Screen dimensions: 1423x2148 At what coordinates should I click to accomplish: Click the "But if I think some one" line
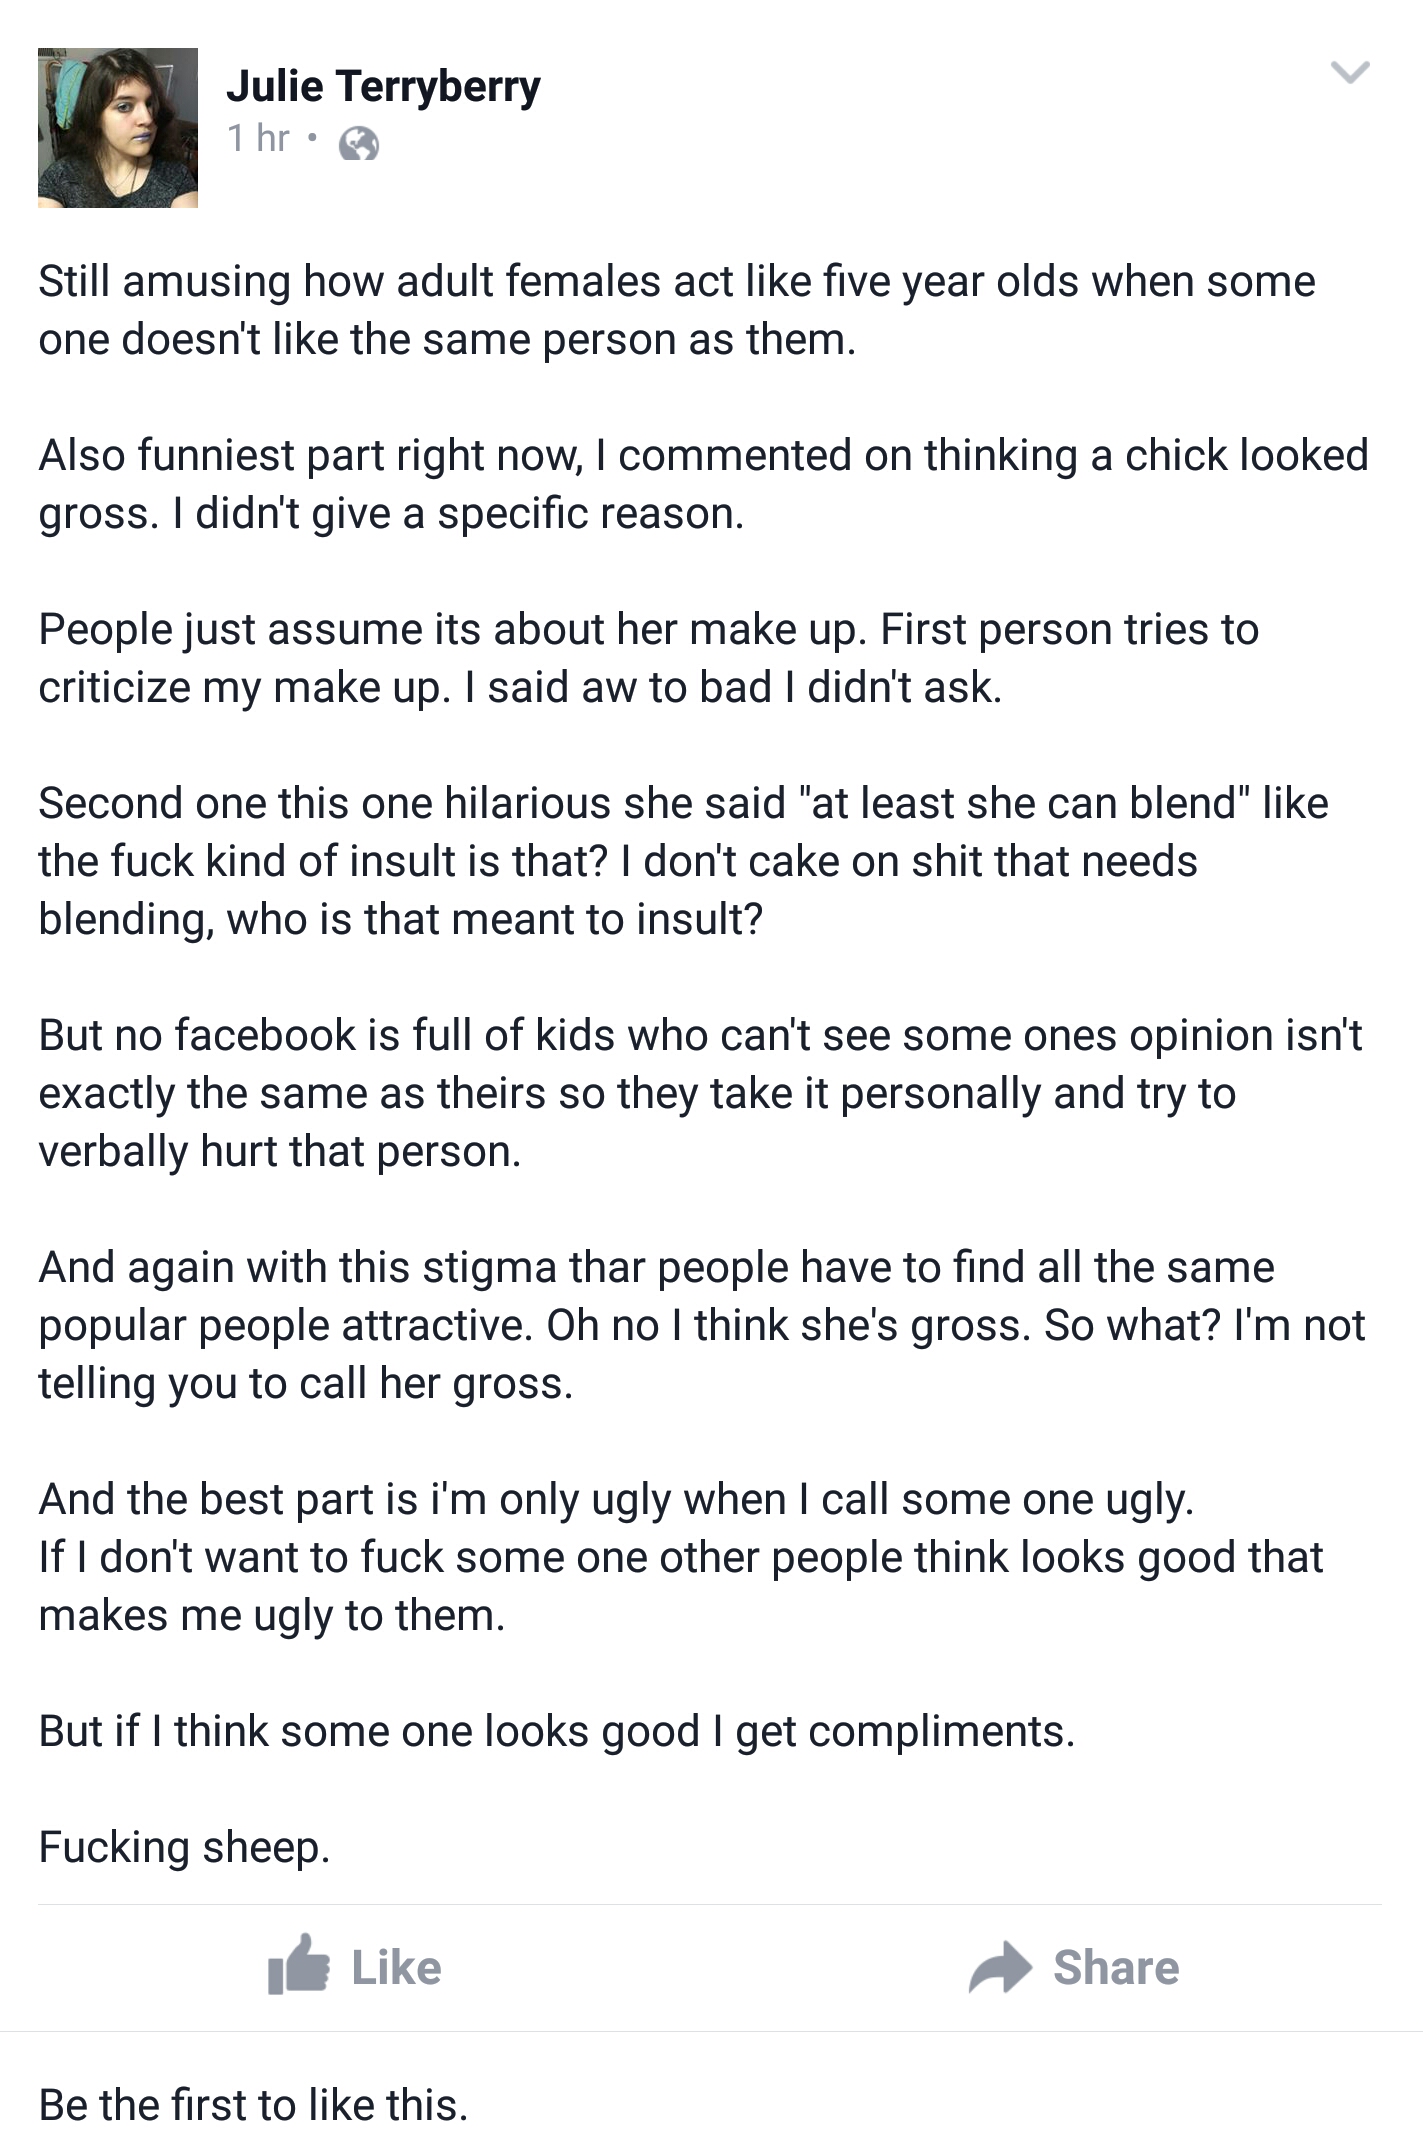click(x=557, y=1731)
